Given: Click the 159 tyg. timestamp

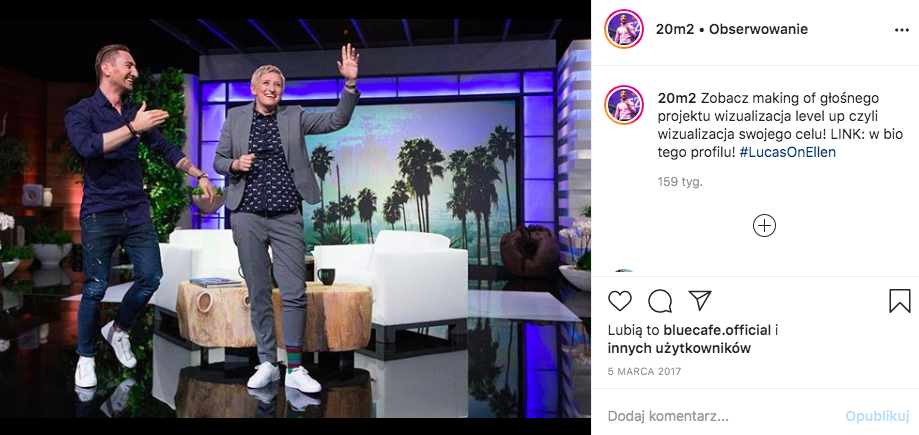Looking at the screenshot, I should pos(680,182).
